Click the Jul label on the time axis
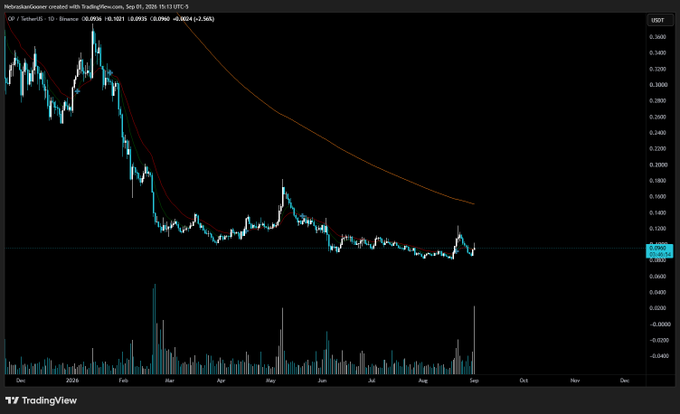 click(x=372, y=381)
